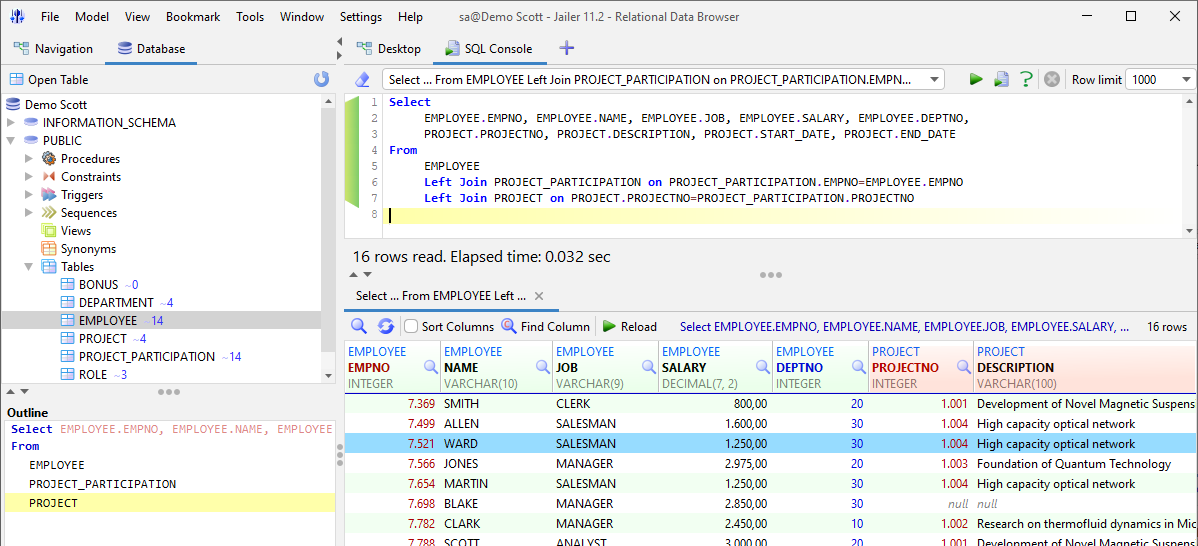
Task: Click the magnifier search icon in results toolbar
Action: tap(358, 326)
